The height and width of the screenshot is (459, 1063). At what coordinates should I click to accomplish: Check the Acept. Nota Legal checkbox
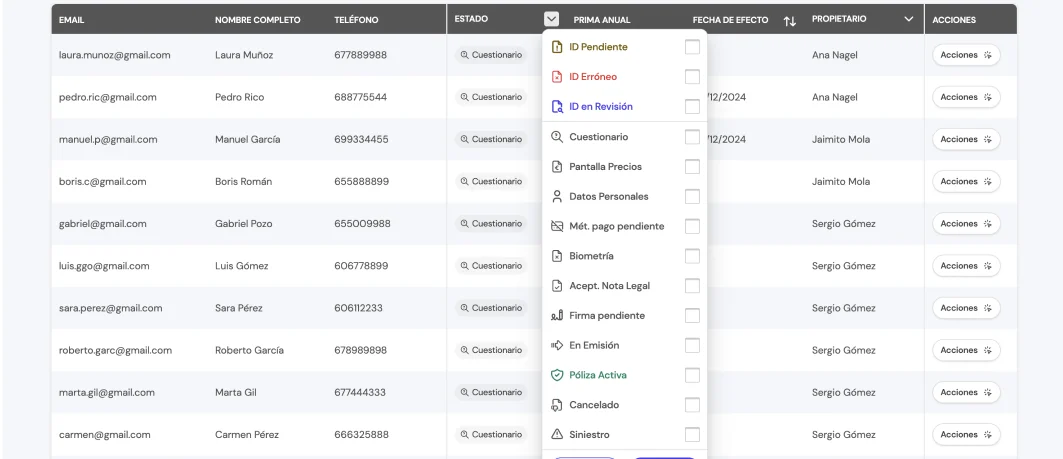tap(692, 286)
